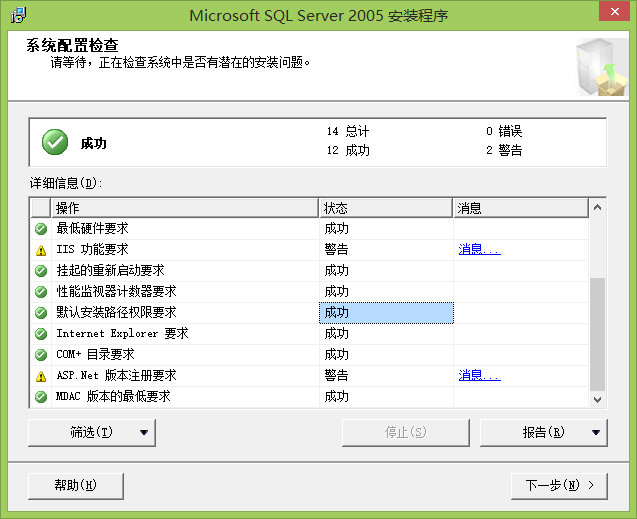The image size is (637, 519).
Task: Select the row 最低硬件要求
Action: tap(310, 229)
